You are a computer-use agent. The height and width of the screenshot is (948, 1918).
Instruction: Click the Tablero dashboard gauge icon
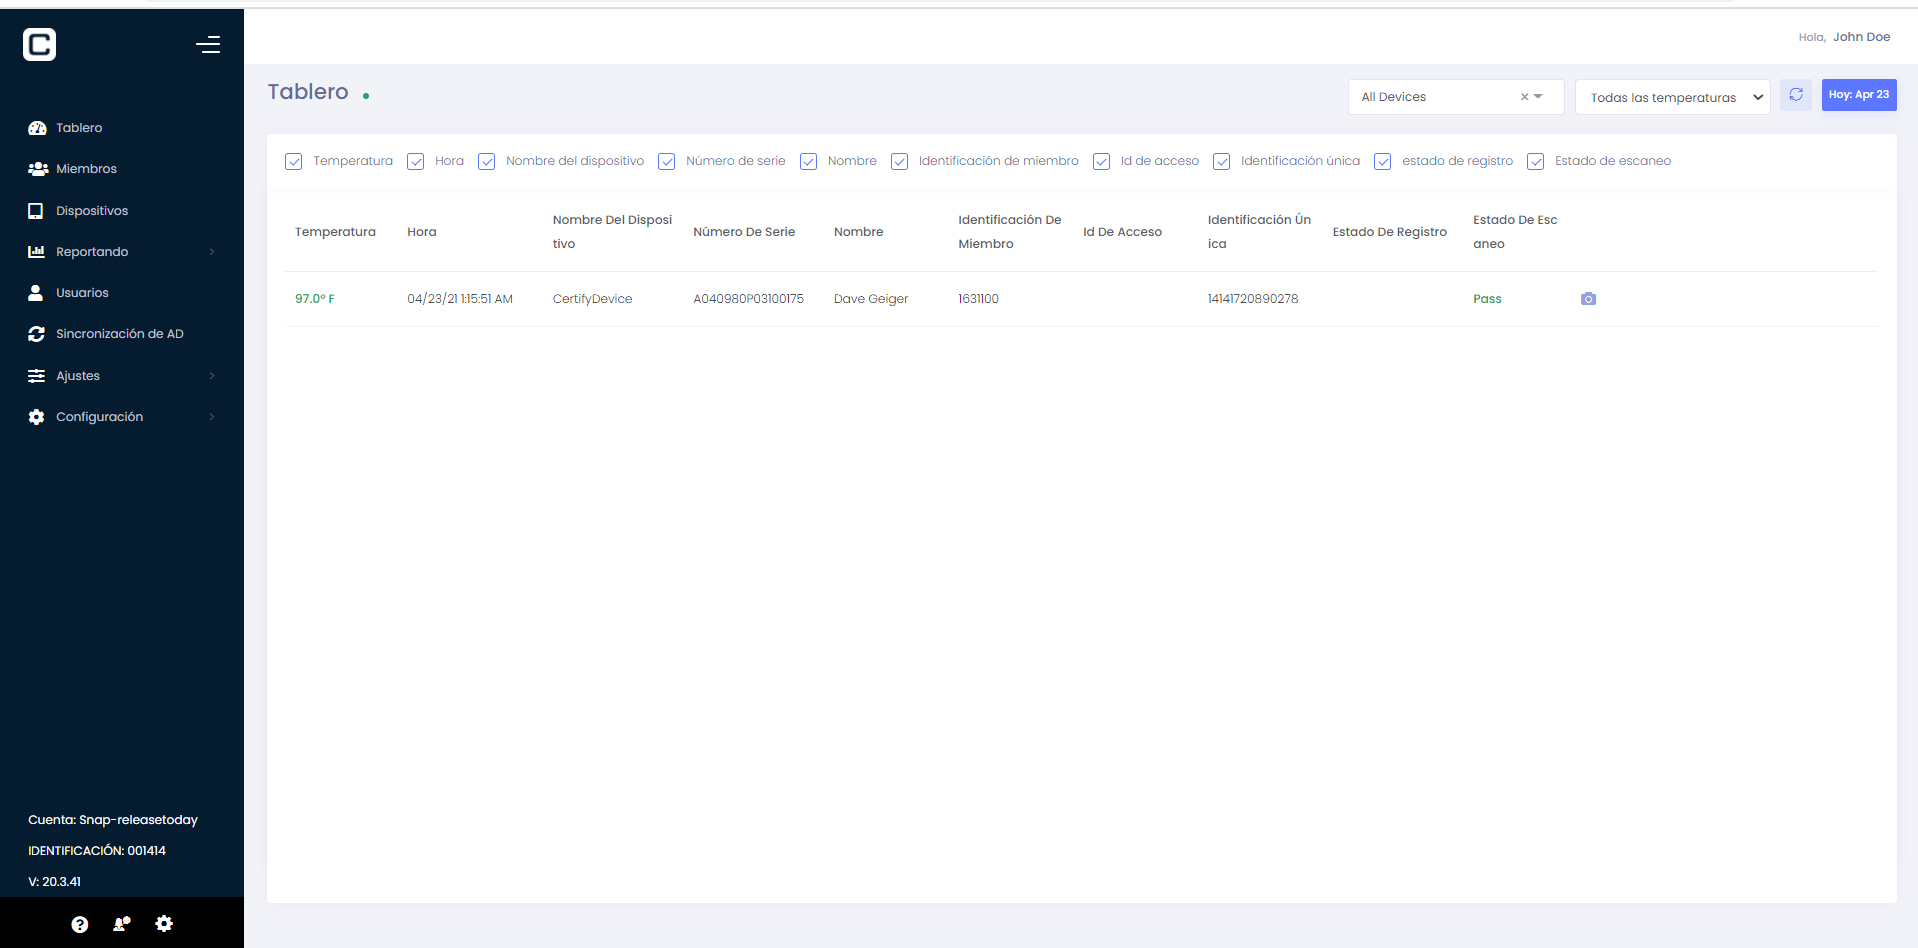[37, 128]
